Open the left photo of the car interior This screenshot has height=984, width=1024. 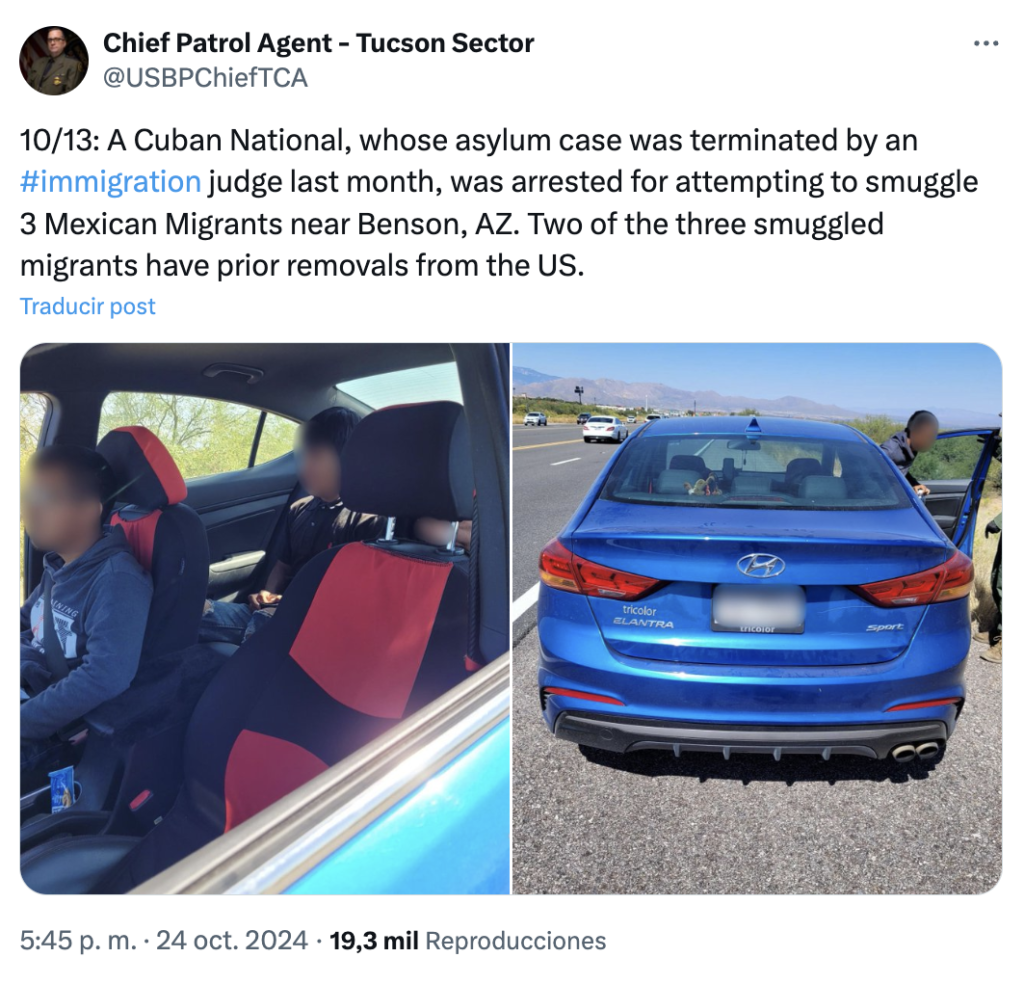tap(264, 618)
